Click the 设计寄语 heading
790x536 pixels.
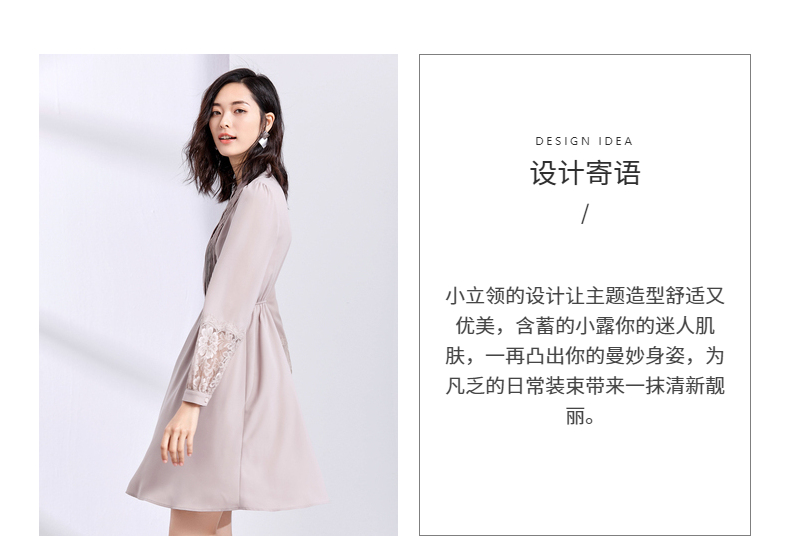coord(585,173)
